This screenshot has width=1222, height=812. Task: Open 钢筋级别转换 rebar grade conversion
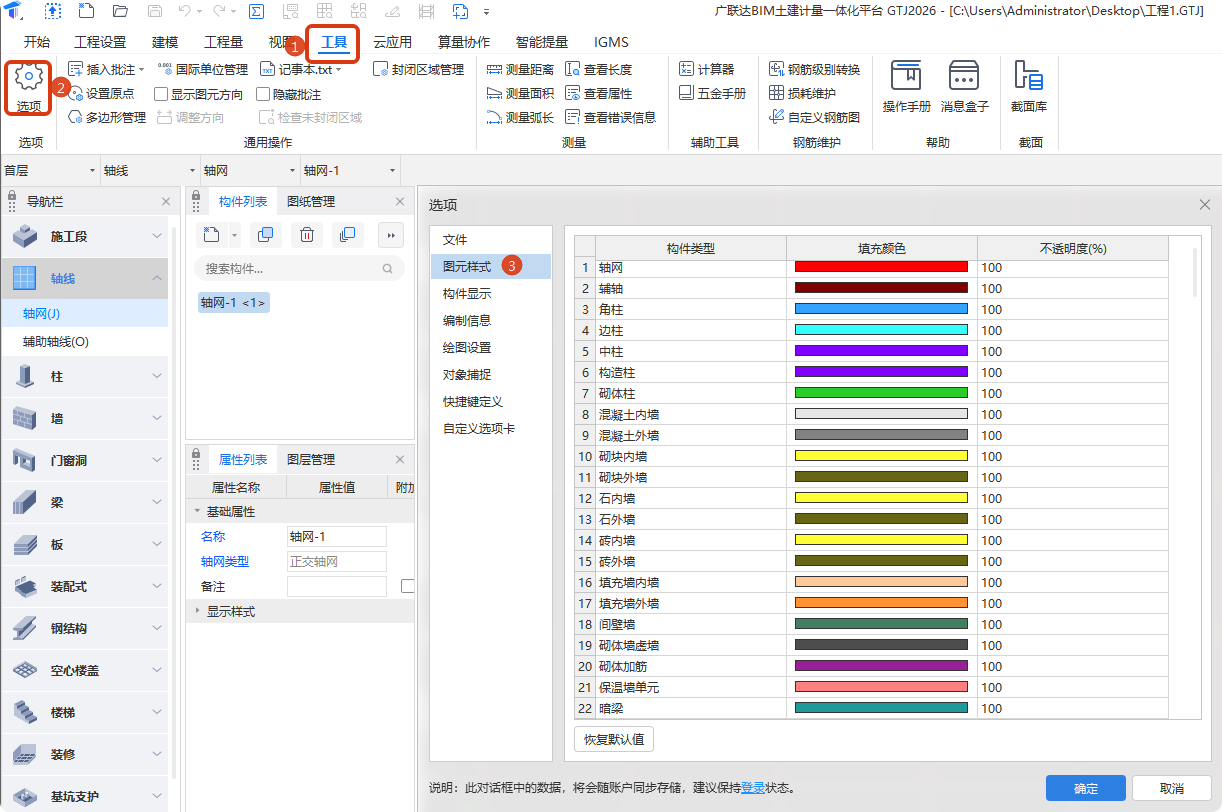tap(814, 69)
